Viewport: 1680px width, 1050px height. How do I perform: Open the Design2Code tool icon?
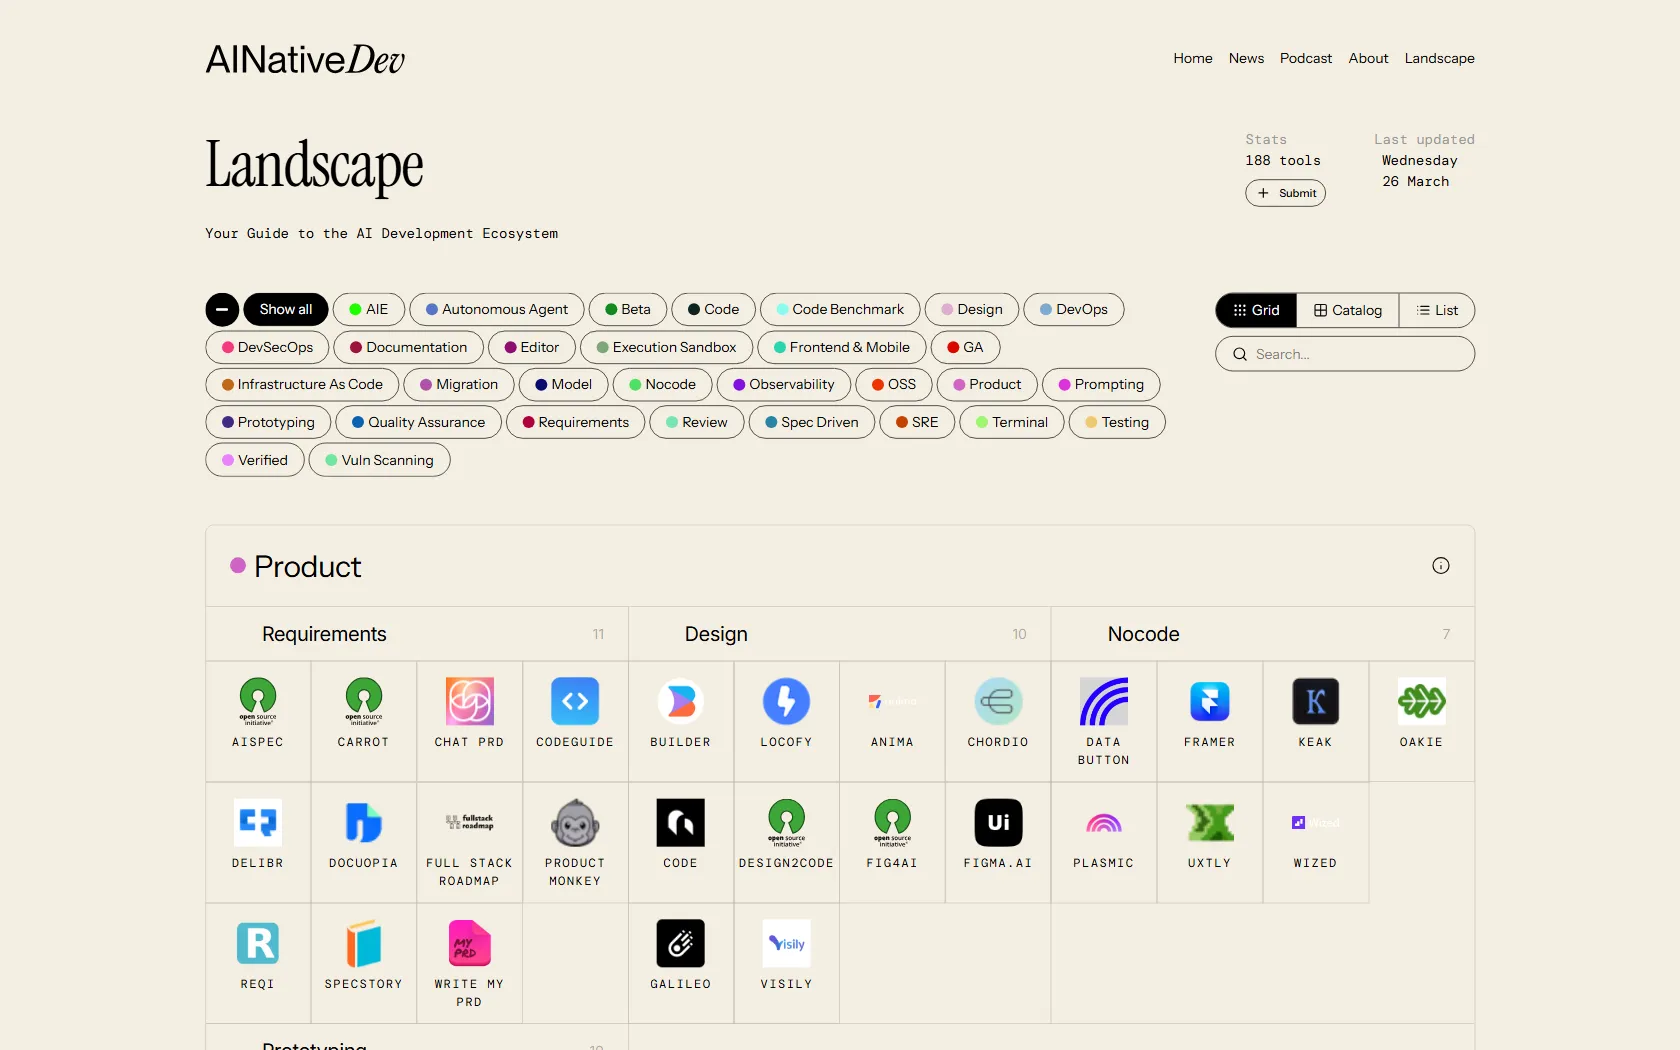[x=787, y=822]
